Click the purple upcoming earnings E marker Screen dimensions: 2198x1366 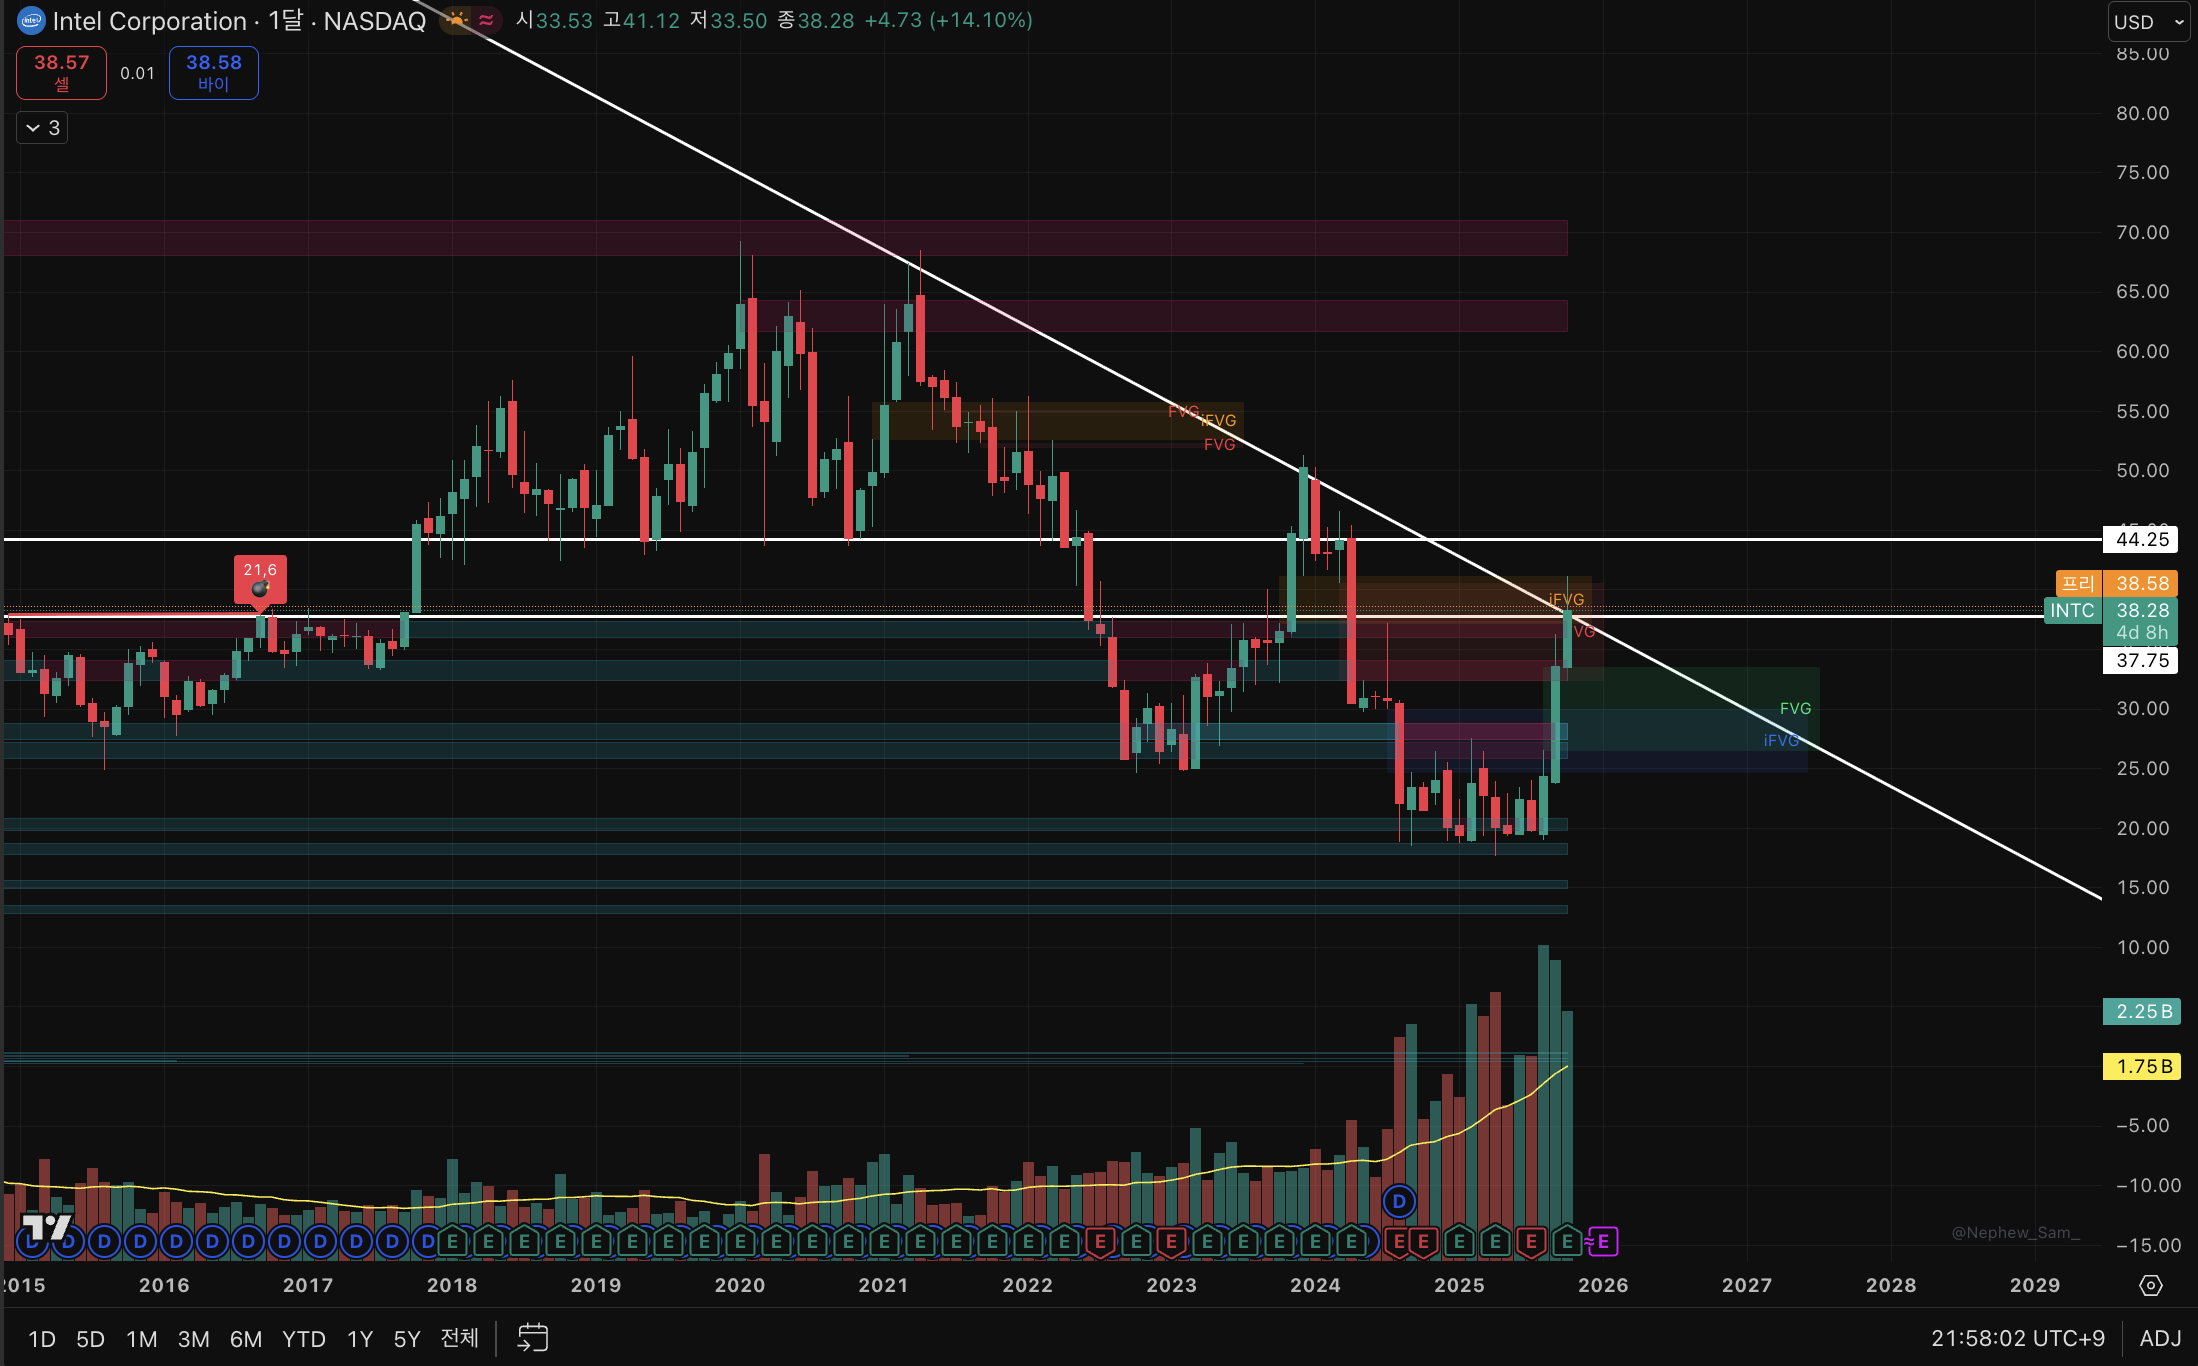point(1603,1242)
